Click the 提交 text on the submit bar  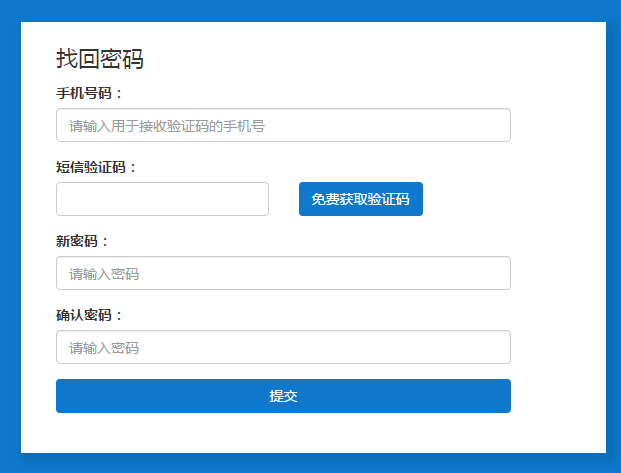283,396
